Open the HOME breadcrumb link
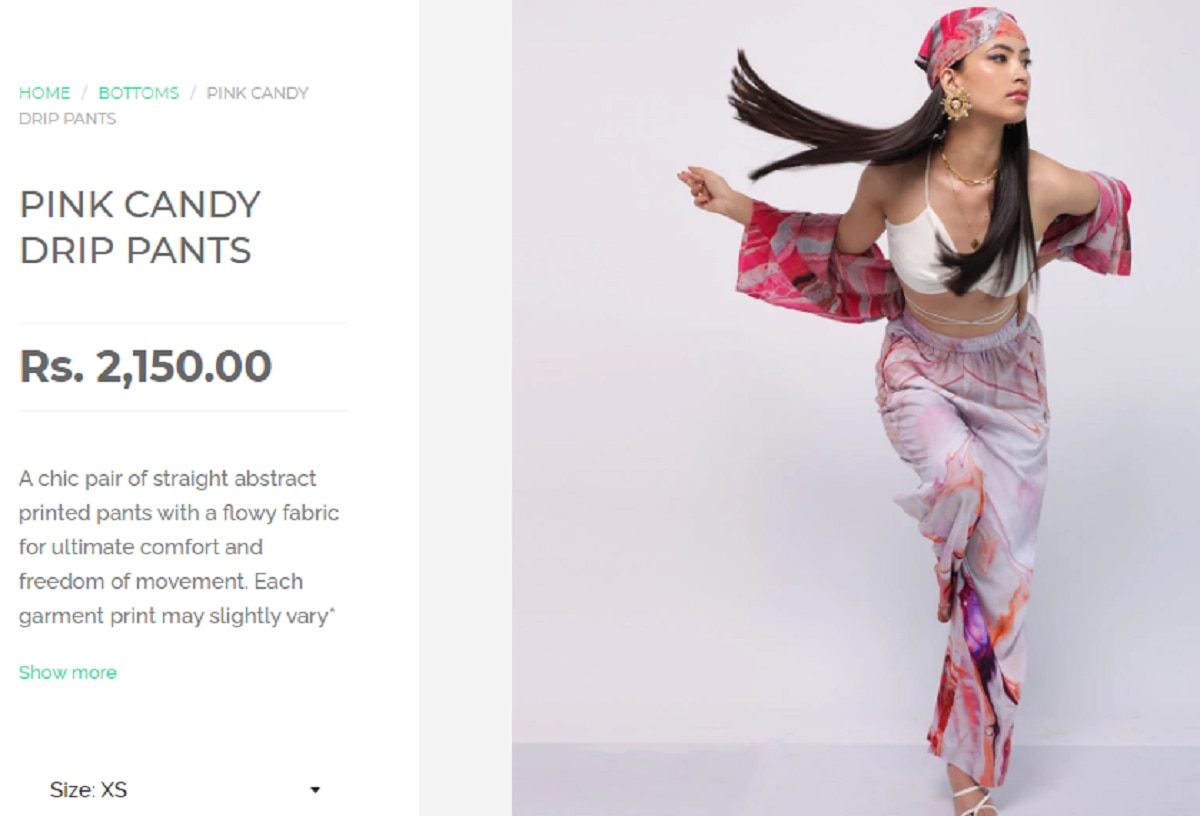Viewport: 1200px width, 816px height. click(45, 93)
